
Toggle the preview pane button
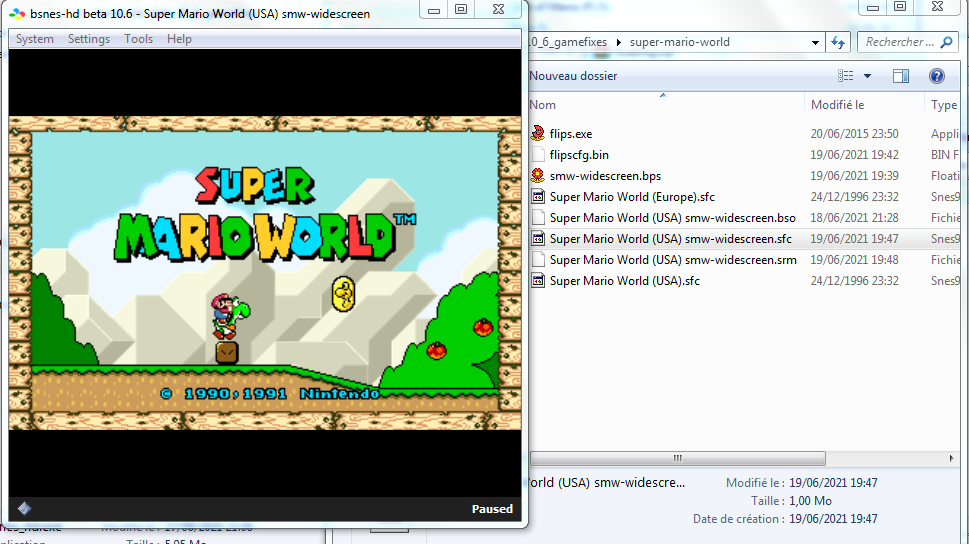click(x=901, y=76)
